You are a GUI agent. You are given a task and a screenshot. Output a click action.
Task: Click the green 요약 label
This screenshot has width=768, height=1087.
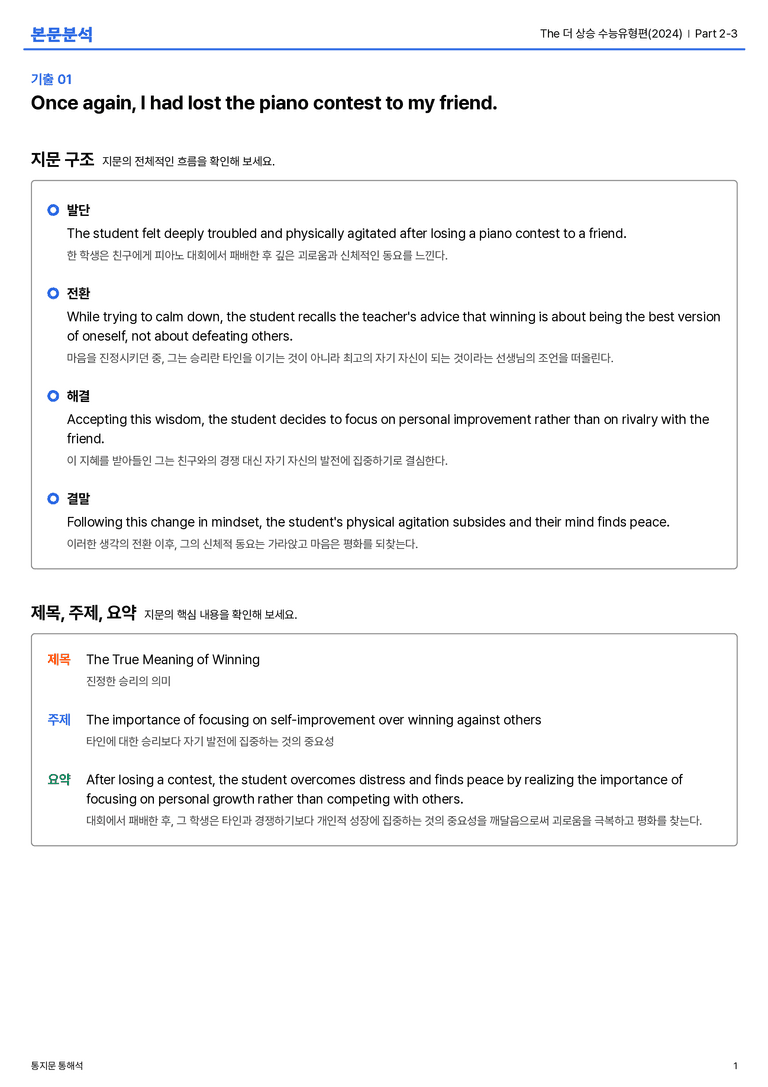pos(59,779)
